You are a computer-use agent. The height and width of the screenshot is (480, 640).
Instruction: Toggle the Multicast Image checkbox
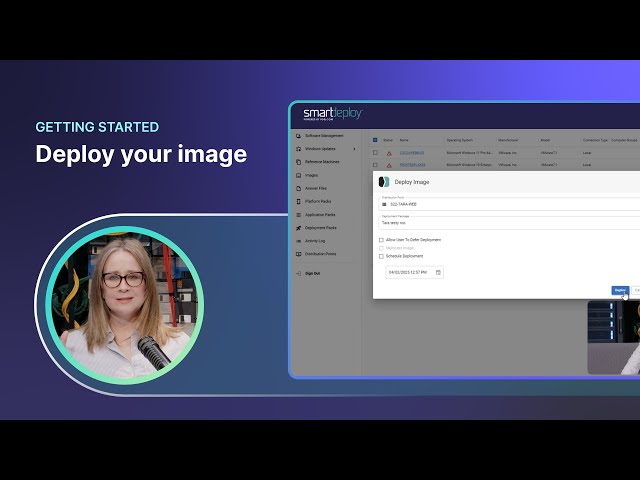coord(381,248)
